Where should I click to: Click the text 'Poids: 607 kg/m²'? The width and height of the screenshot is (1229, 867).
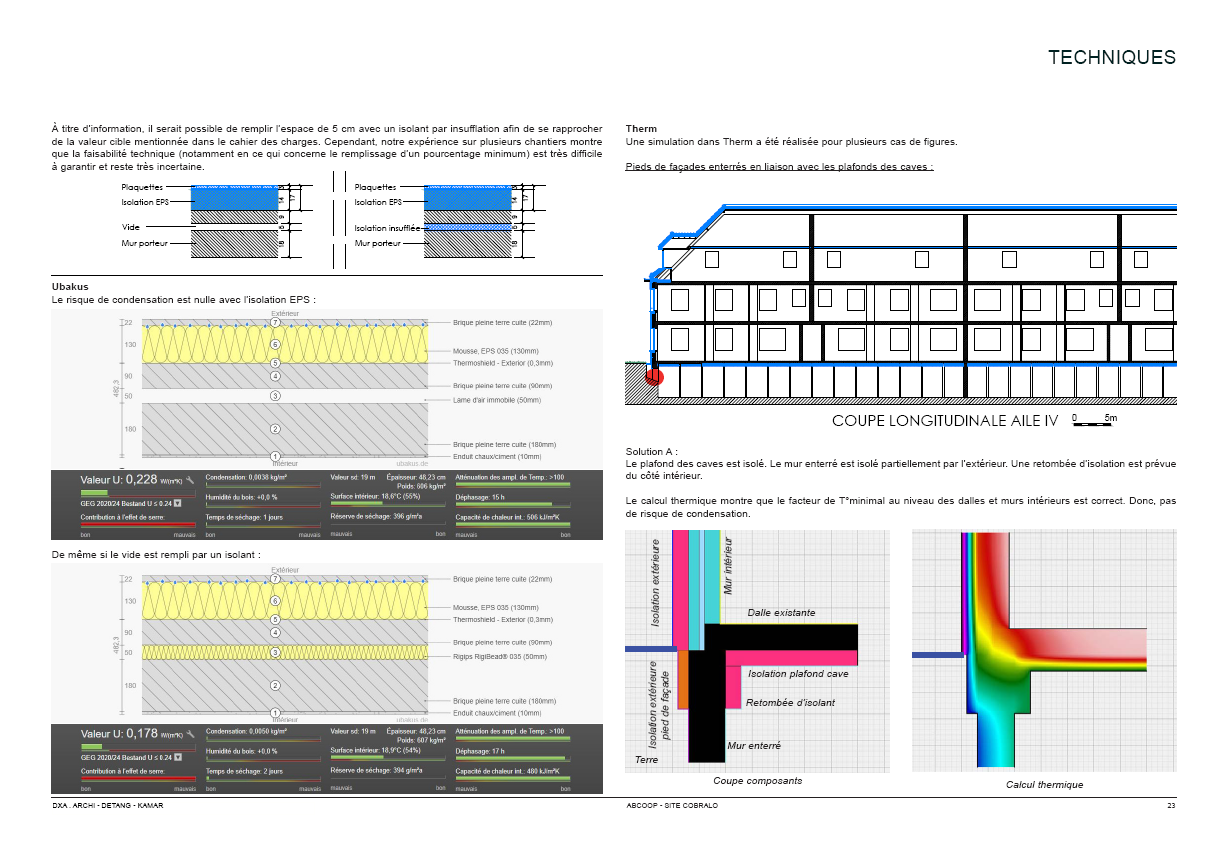coord(420,741)
